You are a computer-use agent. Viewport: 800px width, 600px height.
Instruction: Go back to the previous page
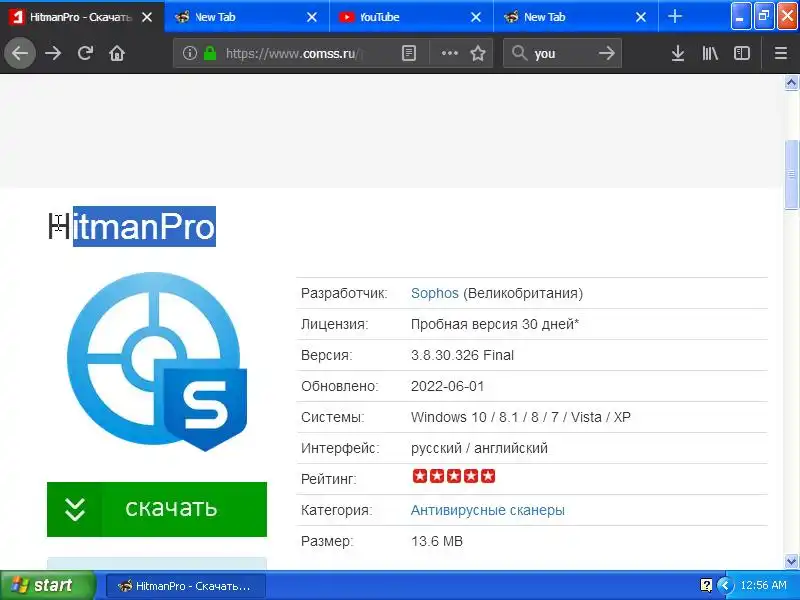20,53
